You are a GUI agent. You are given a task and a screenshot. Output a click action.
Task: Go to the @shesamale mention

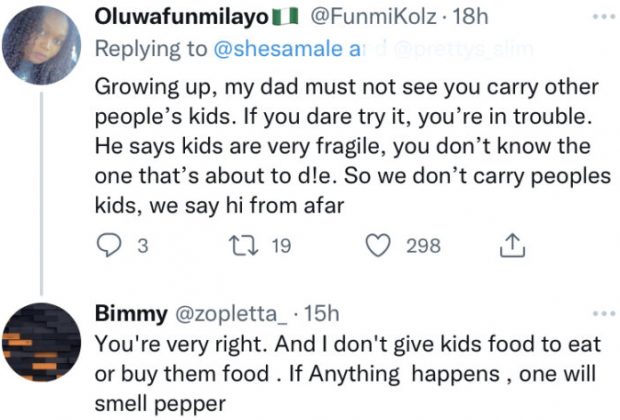pos(238,50)
